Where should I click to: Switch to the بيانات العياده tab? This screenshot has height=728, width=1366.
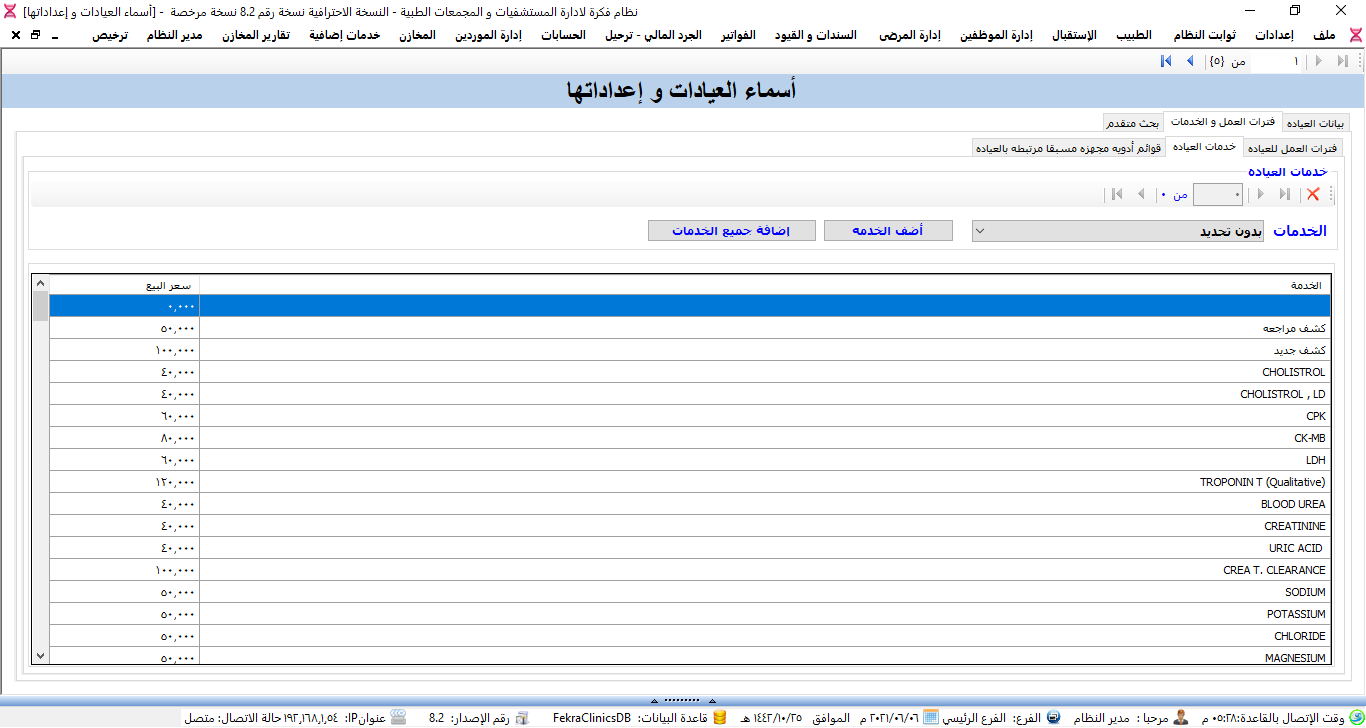click(x=1313, y=123)
